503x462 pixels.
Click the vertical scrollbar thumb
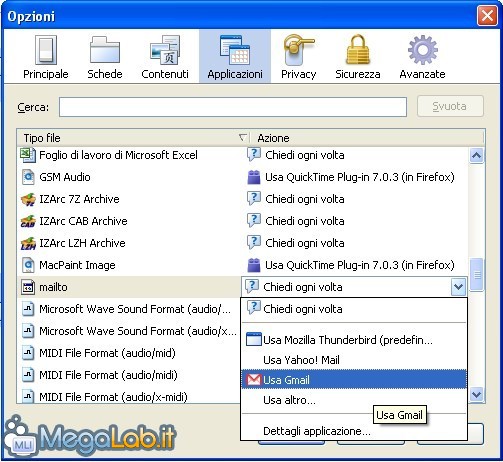click(x=477, y=275)
